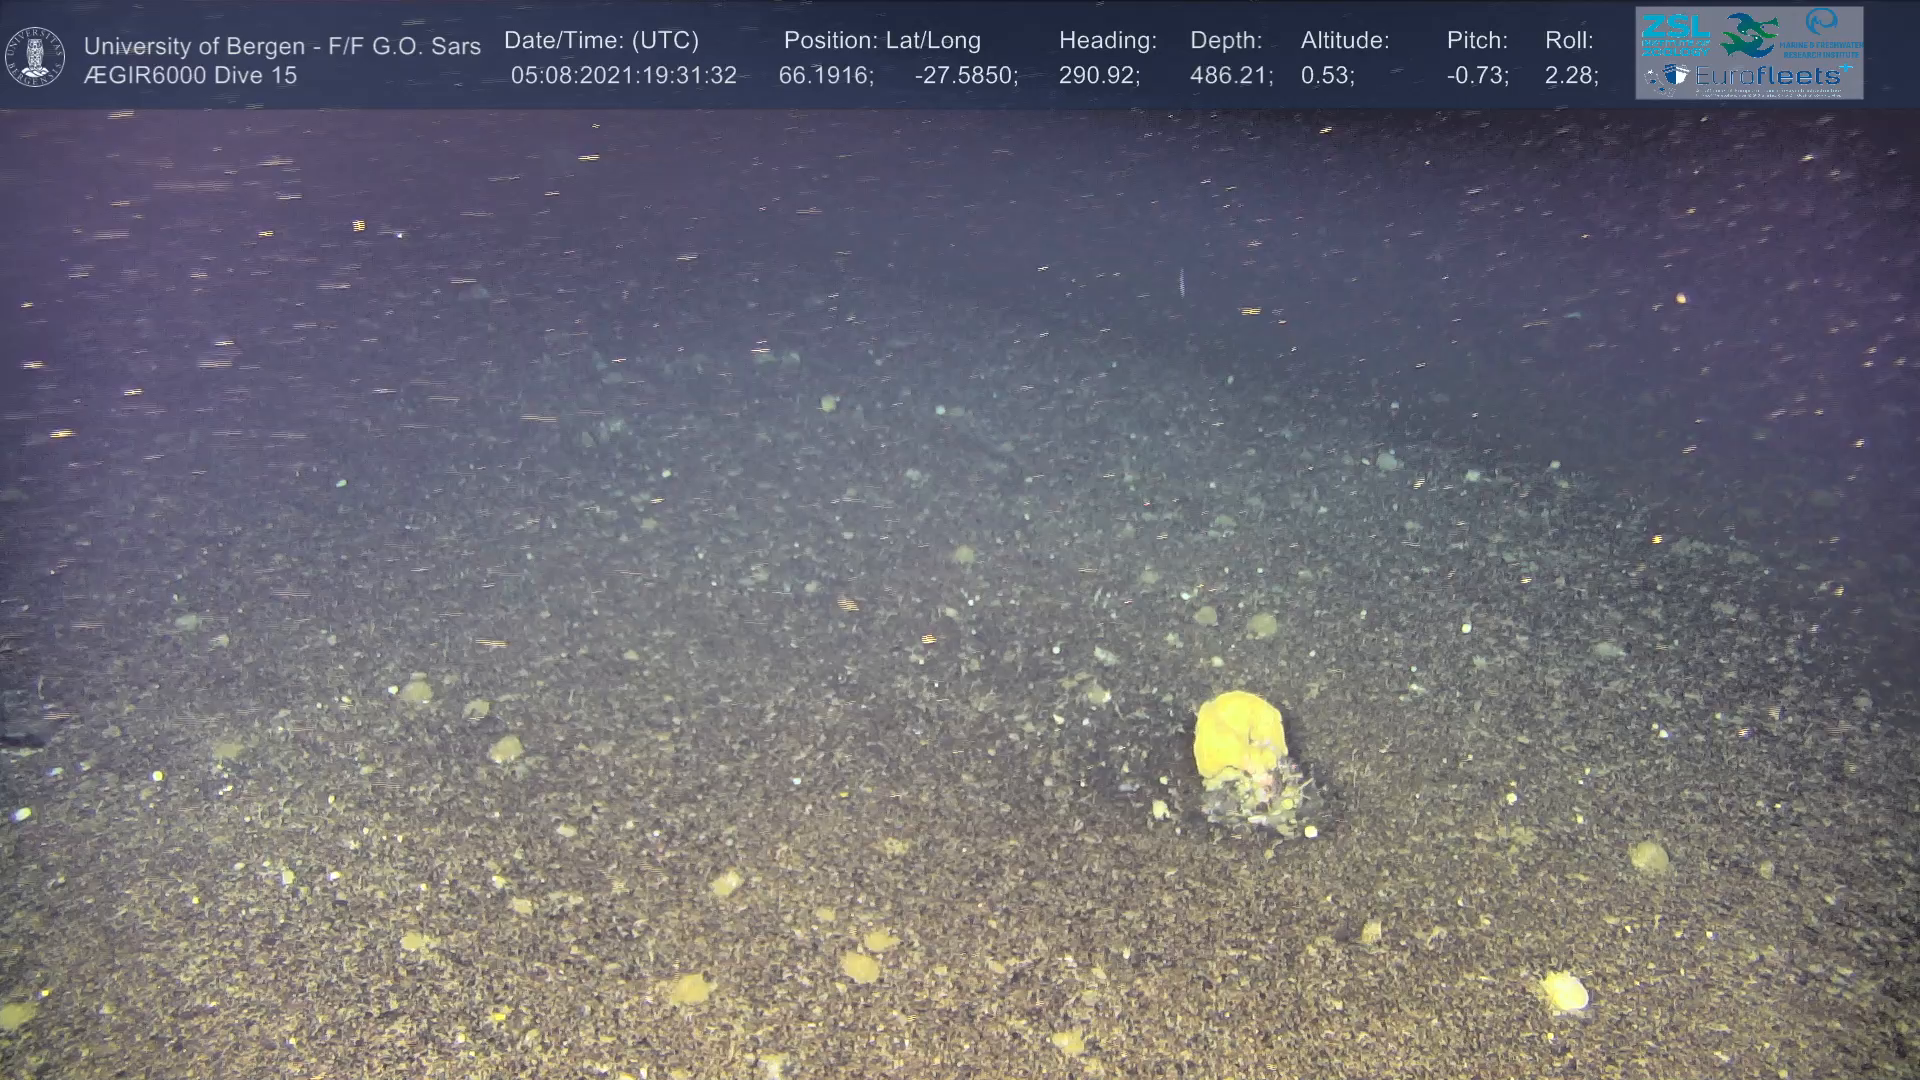Click the Depth value 486.21
Viewport: 1920px width, 1080px height.
coord(1230,76)
